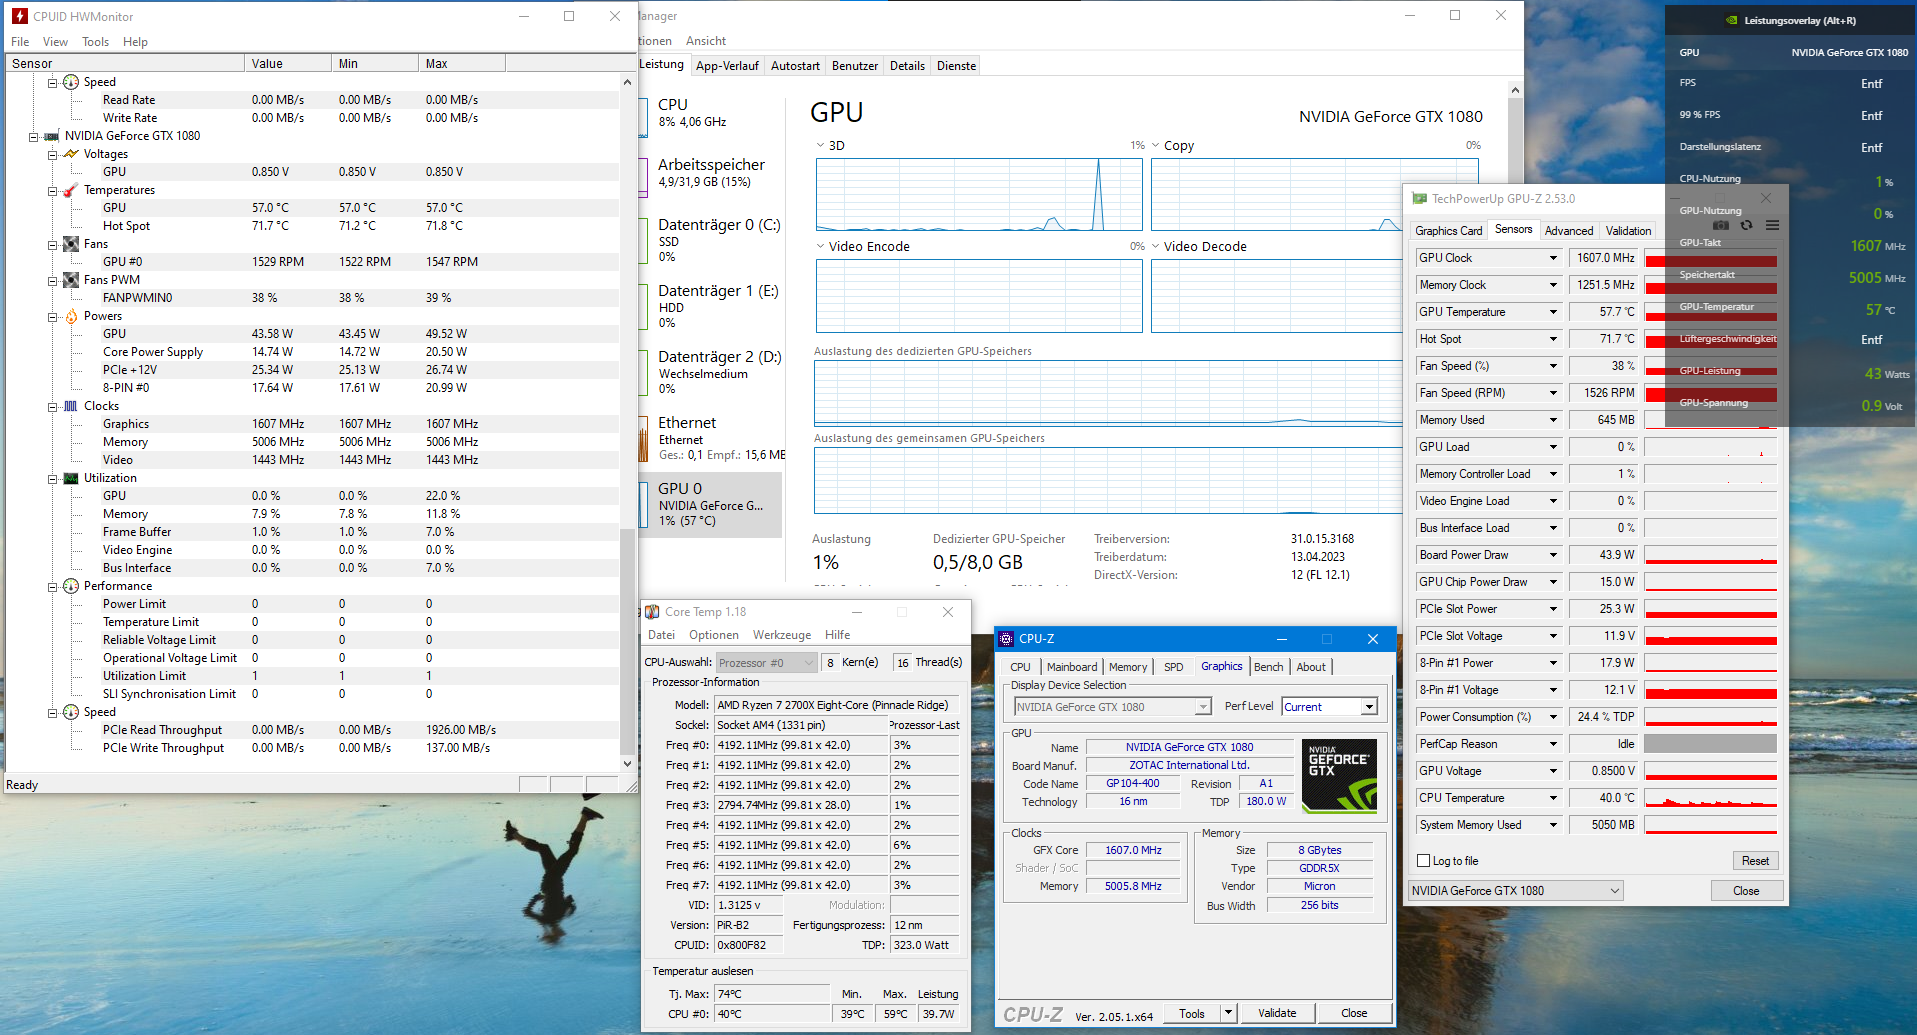
Task: Click the Fans icon in HWMonitor tree
Action: (71, 244)
